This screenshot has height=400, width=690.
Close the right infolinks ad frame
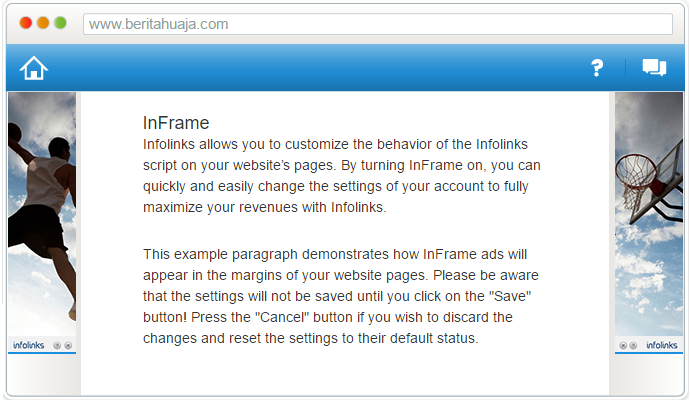pos(622,346)
